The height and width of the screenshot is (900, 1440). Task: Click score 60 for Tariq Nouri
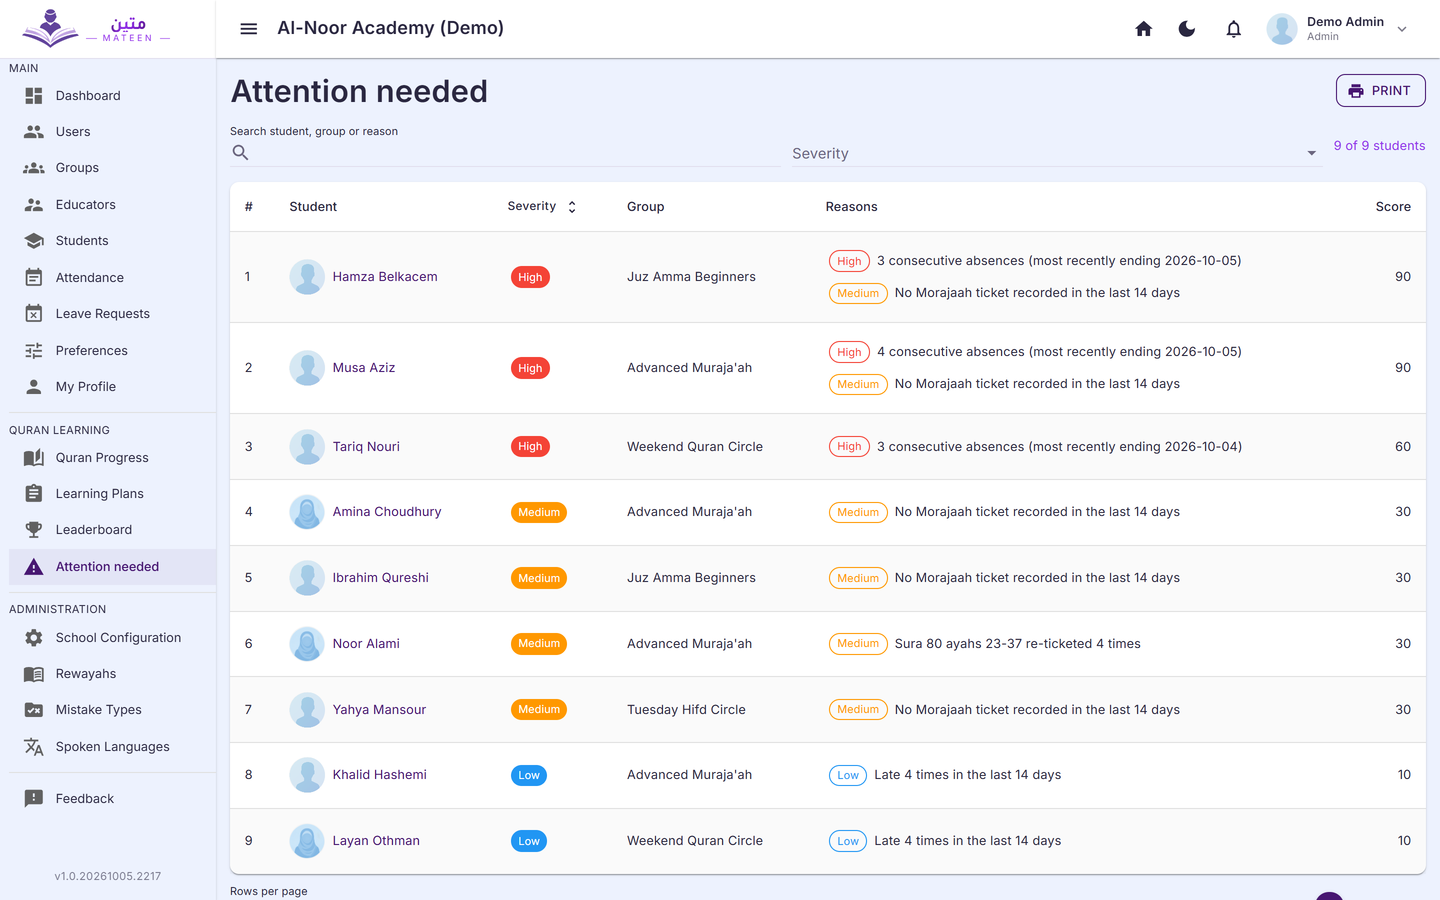1403,447
